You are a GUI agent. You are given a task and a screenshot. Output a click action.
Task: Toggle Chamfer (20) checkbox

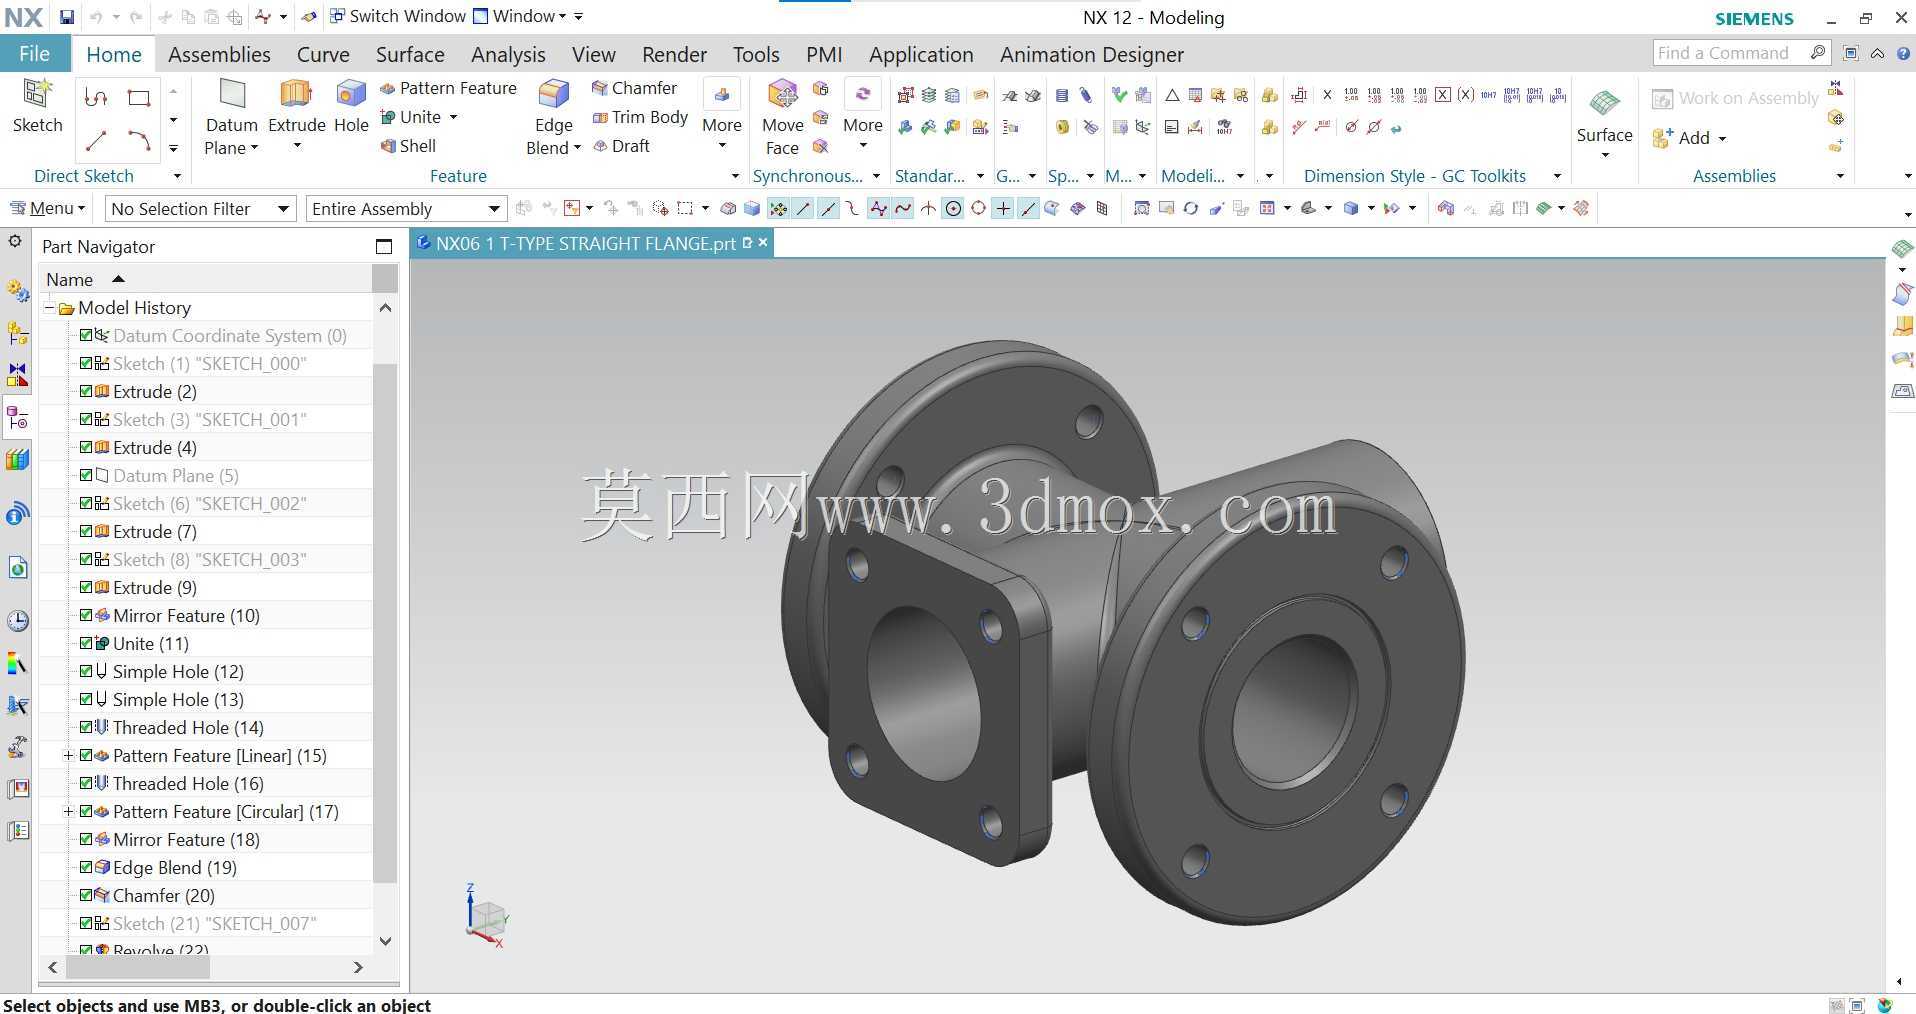(x=86, y=895)
